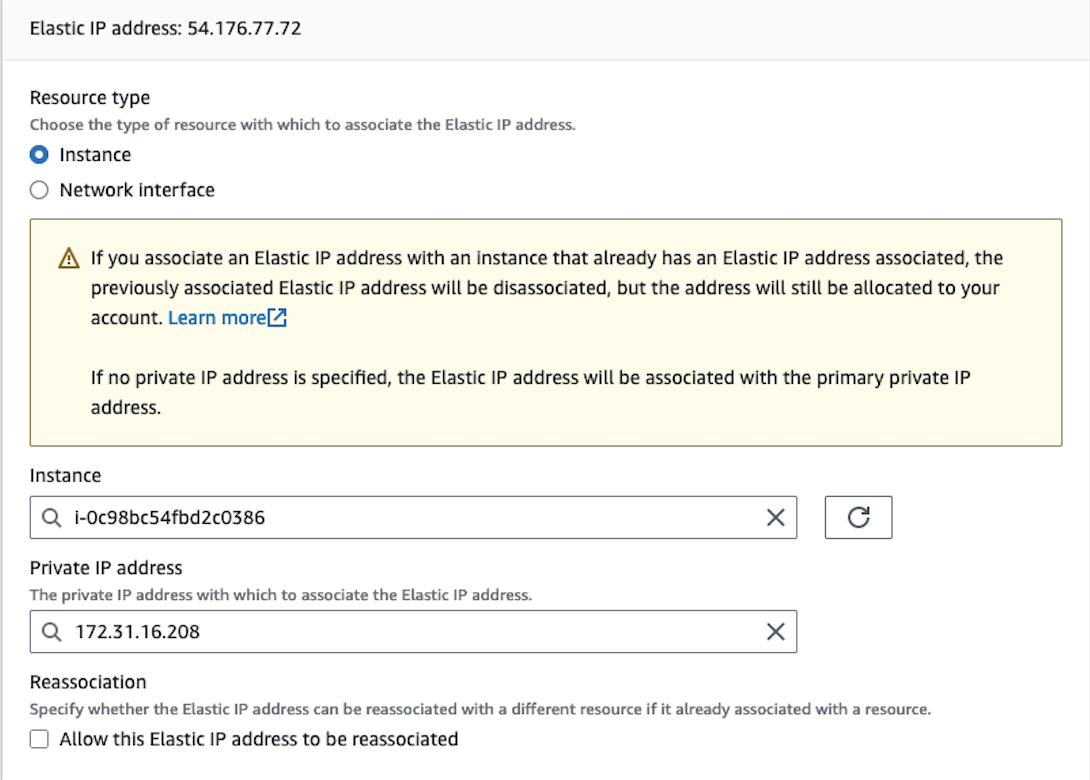The height and width of the screenshot is (780, 1090).
Task: Click the "Reassociation" section heading
Action: pyautogui.click(x=88, y=682)
